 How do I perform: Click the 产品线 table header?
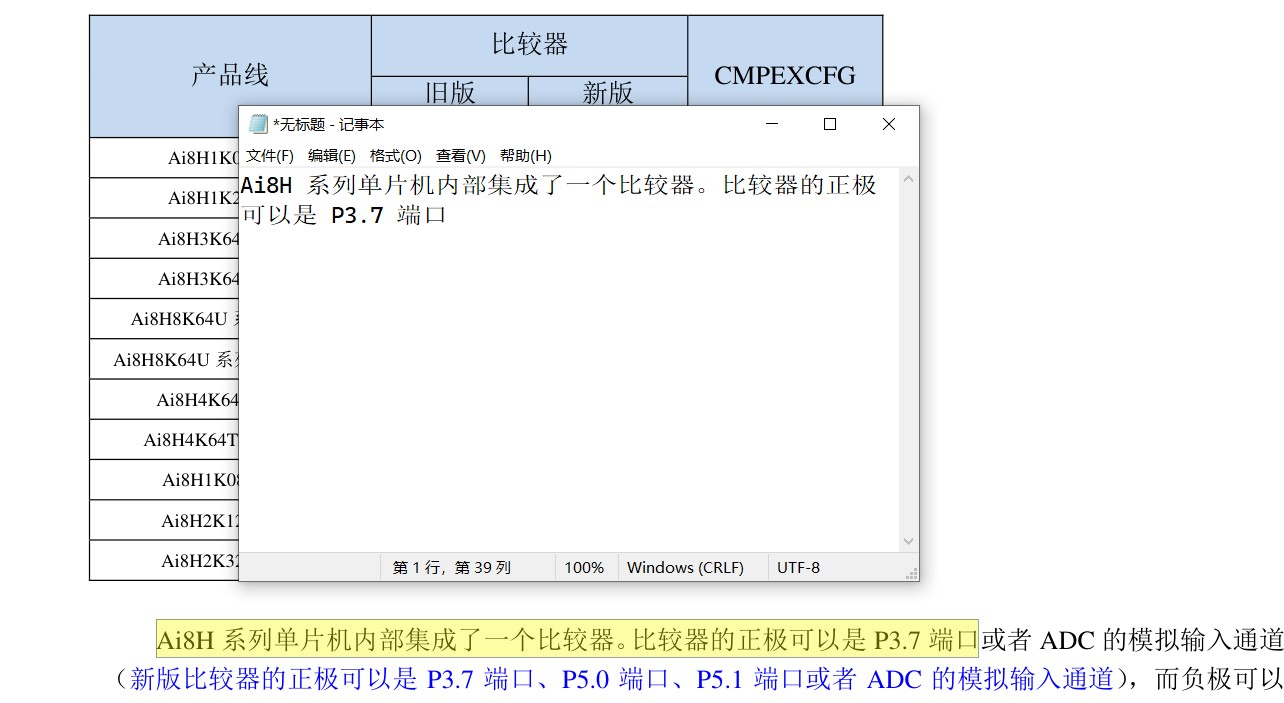(x=230, y=75)
